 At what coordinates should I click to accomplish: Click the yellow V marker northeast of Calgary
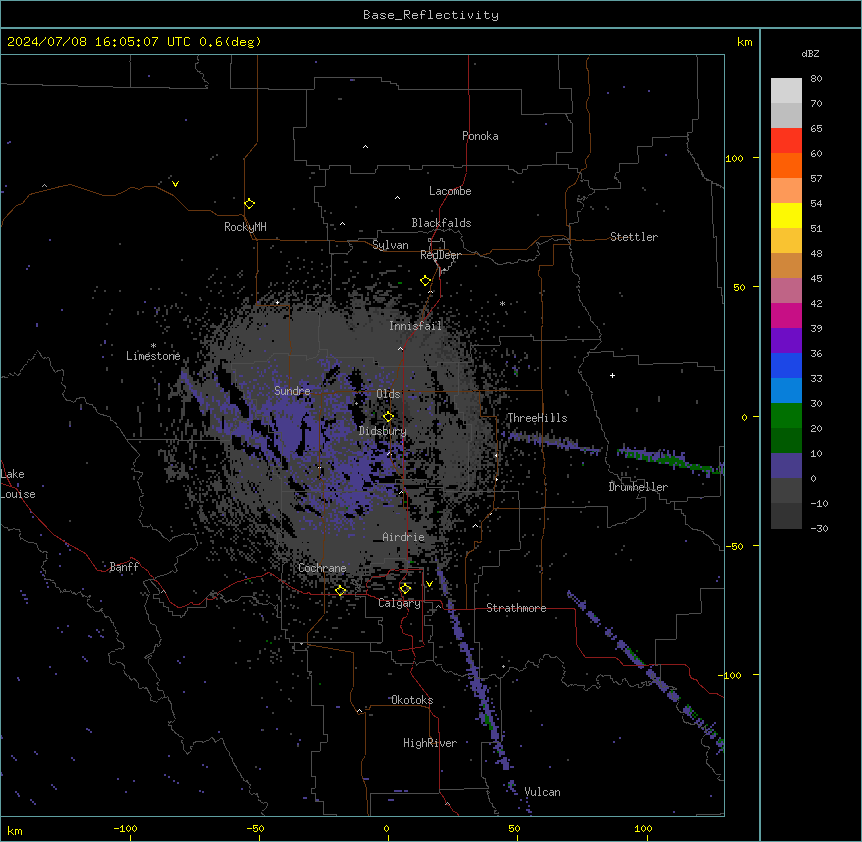point(429,584)
